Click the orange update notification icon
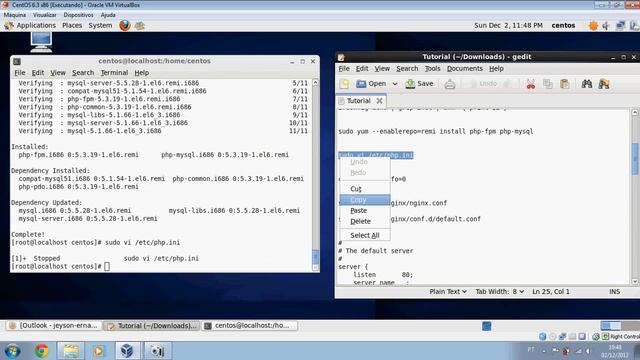Image resolution: width=640 pixels, height=360 pixels. point(593,26)
